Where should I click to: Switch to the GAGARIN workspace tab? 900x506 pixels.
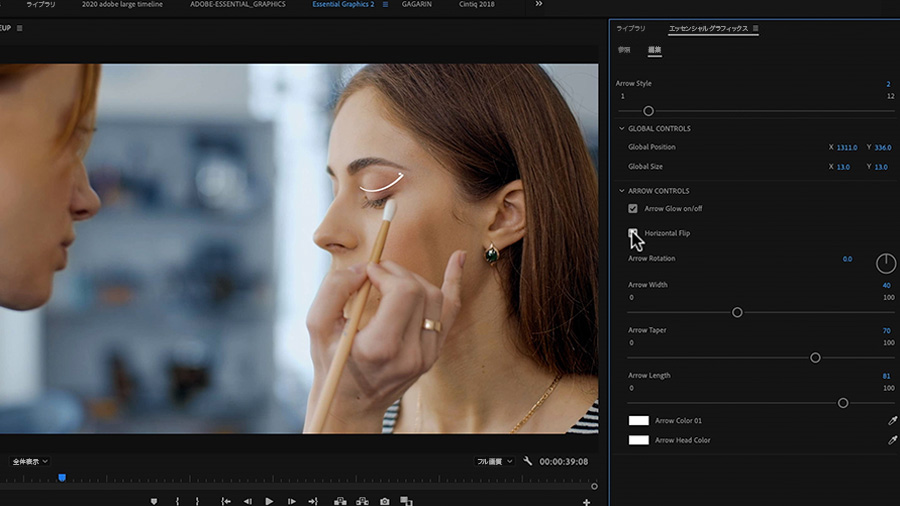(x=417, y=5)
